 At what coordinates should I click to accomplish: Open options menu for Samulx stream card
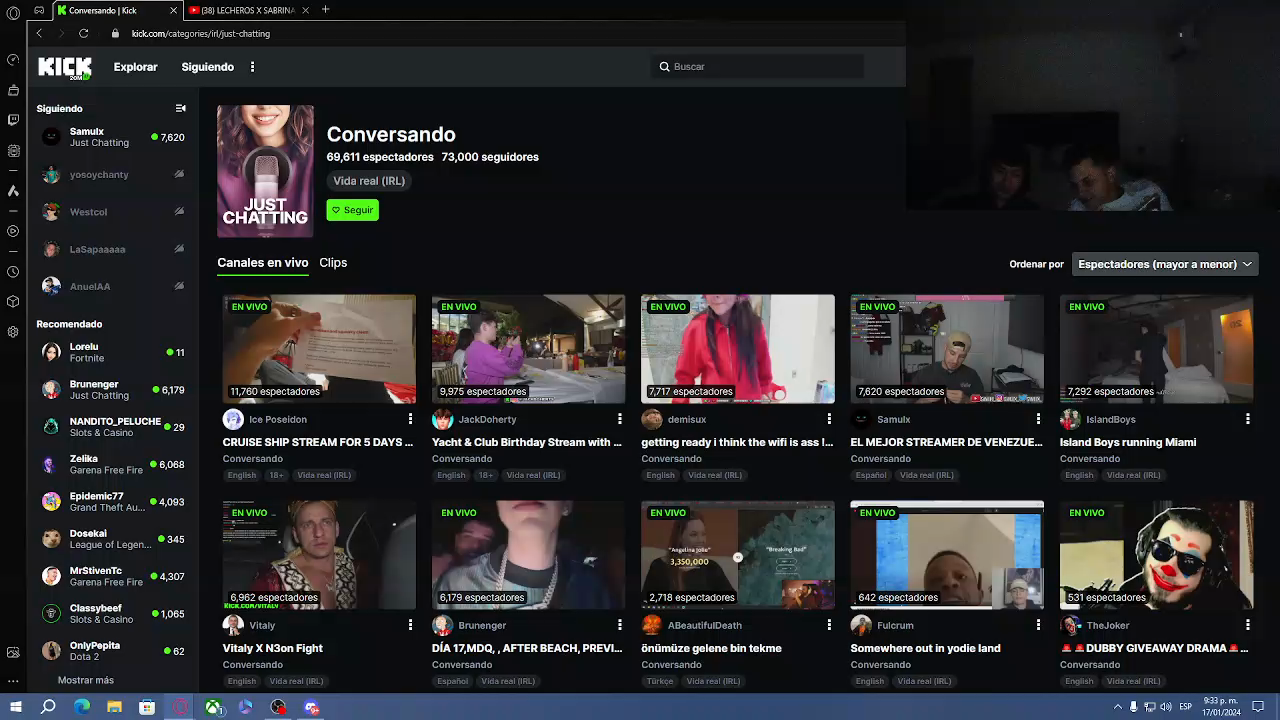(1038, 419)
